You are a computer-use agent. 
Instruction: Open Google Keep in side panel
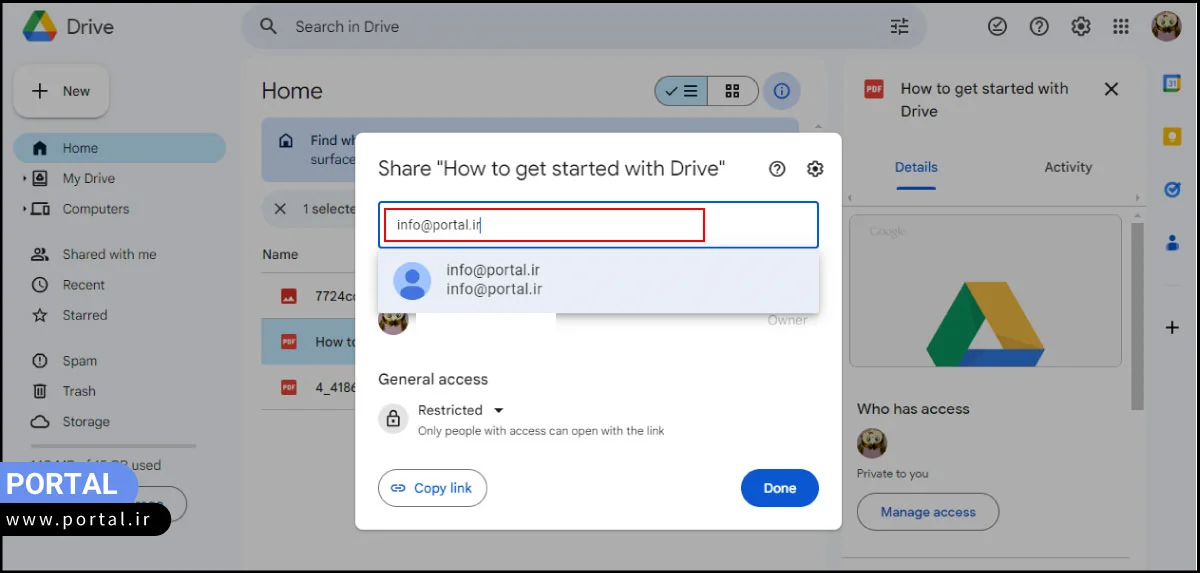coord(1172,137)
